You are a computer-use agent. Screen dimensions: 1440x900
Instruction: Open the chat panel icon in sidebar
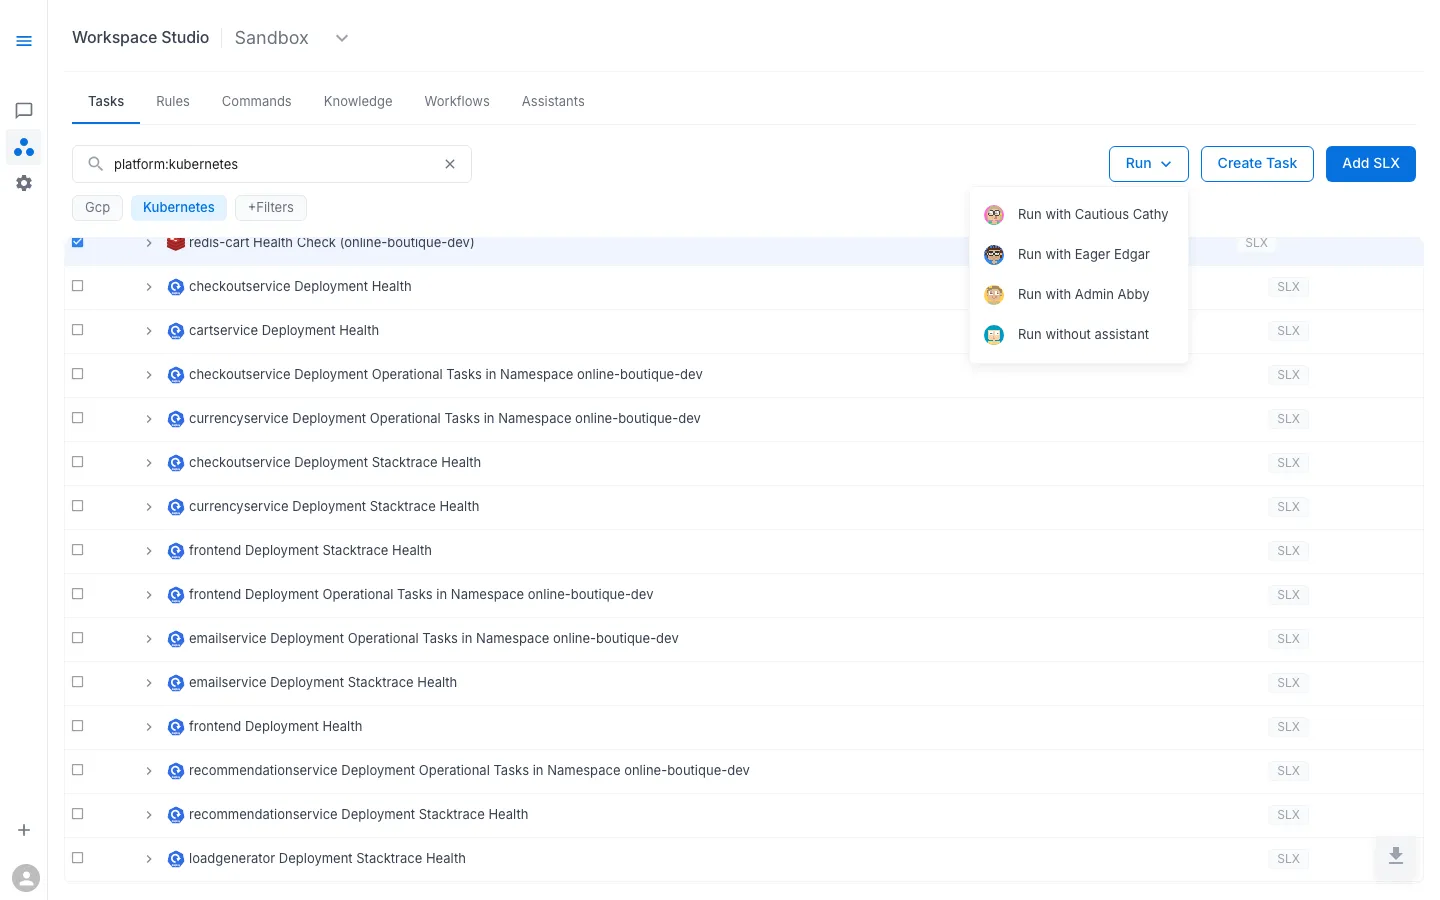point(24,110)
